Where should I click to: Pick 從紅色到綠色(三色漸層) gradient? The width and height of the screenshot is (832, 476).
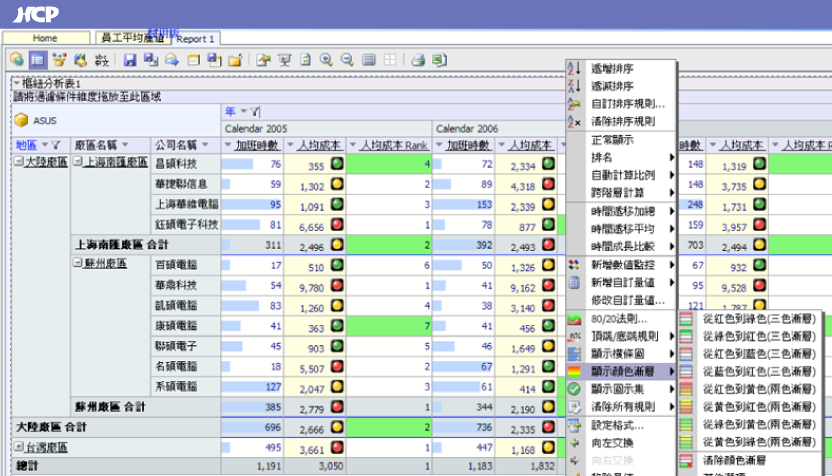tap(758, 319)
